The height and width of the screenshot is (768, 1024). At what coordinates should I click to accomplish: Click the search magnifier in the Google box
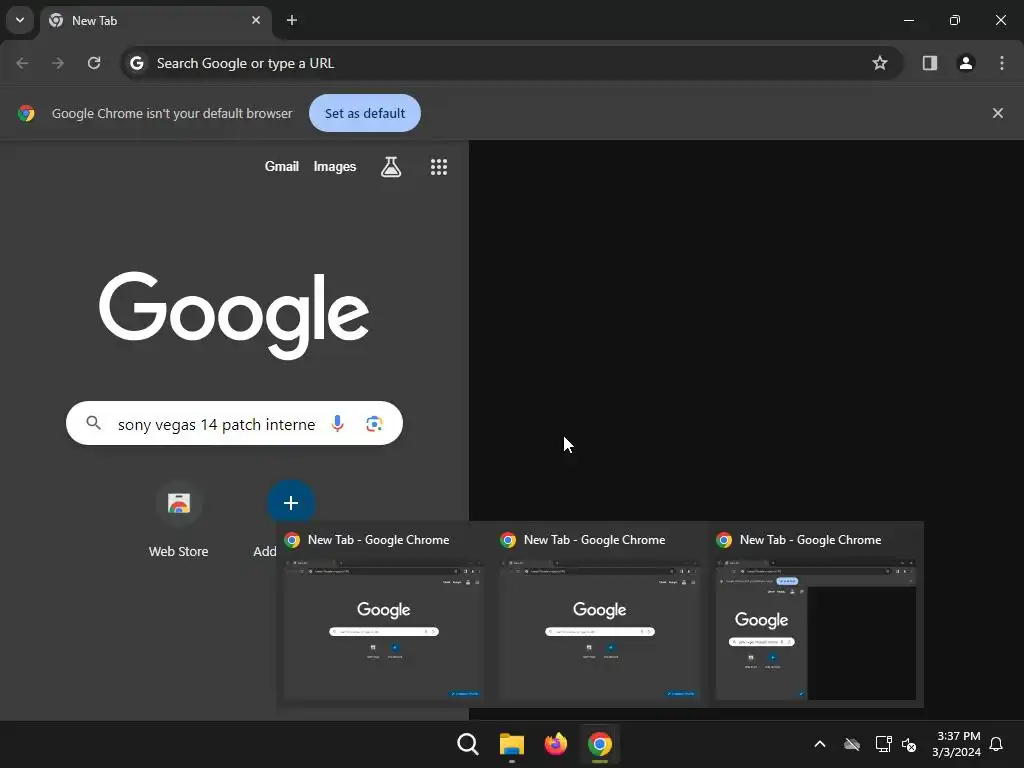(x=93, y=423)
